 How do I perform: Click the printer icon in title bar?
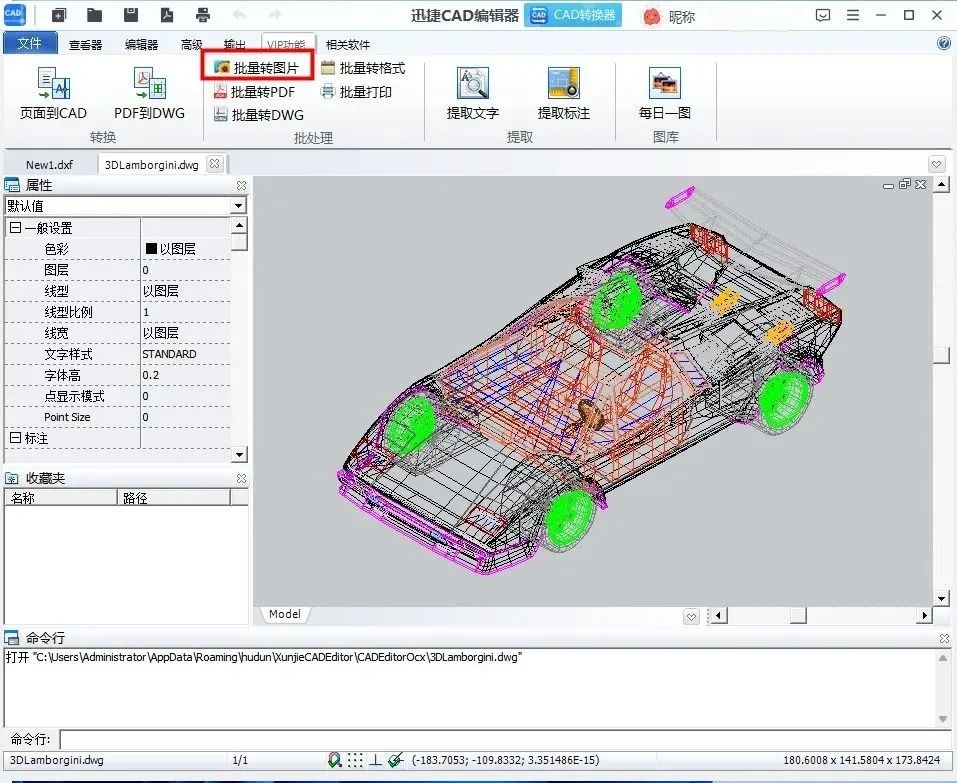coord(203,15)
